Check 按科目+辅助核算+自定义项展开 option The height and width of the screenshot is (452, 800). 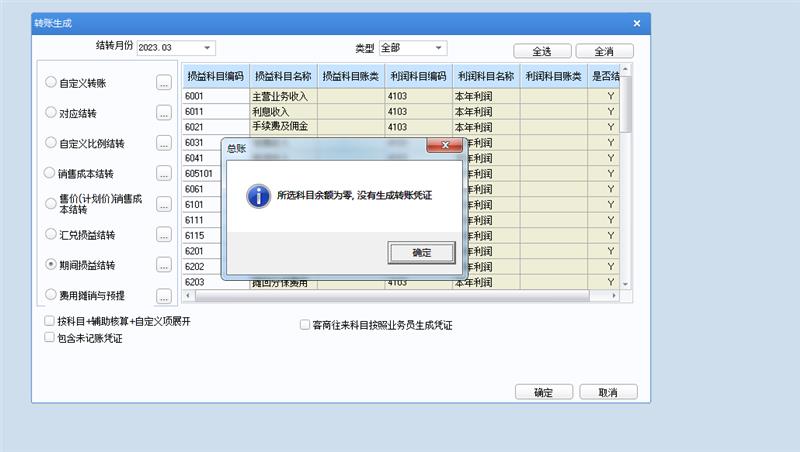pyautogui.click(x=50, y=321)
